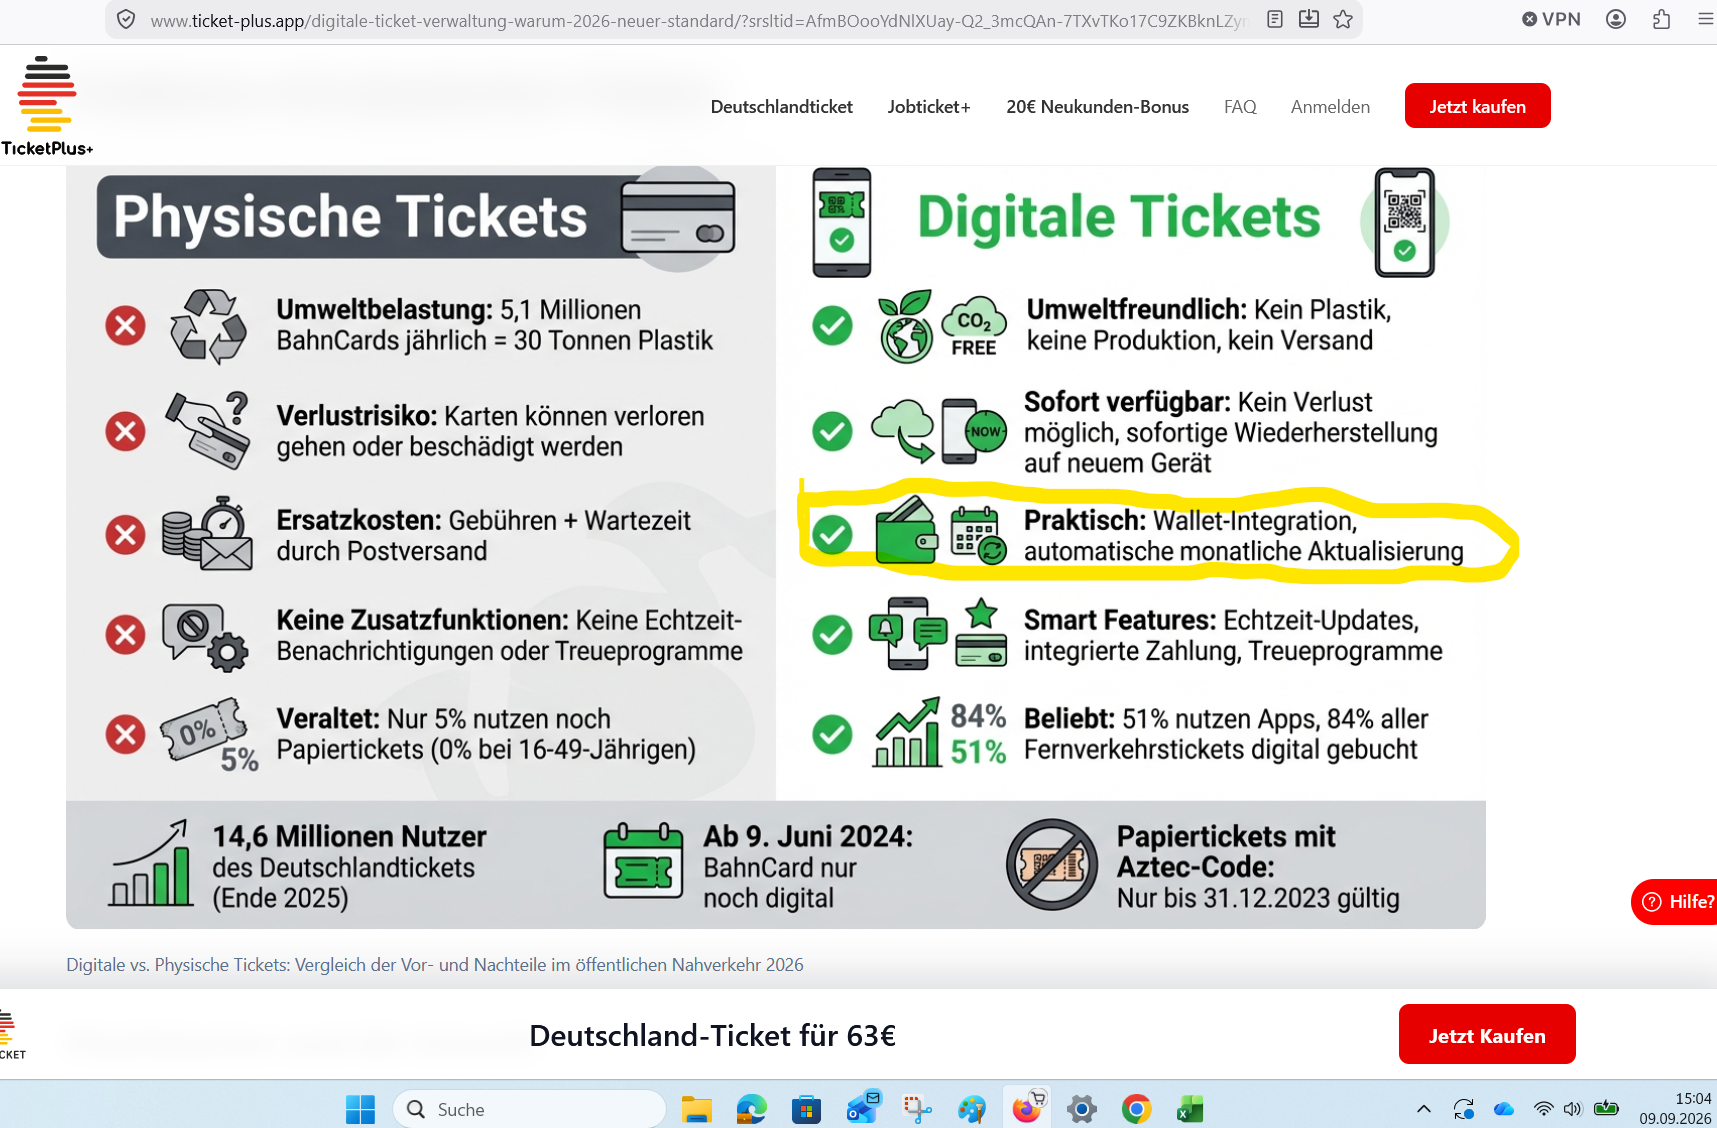
Task: Open the 20€ Neukunden-Bonus nav item
Action: coord(1097,106)
